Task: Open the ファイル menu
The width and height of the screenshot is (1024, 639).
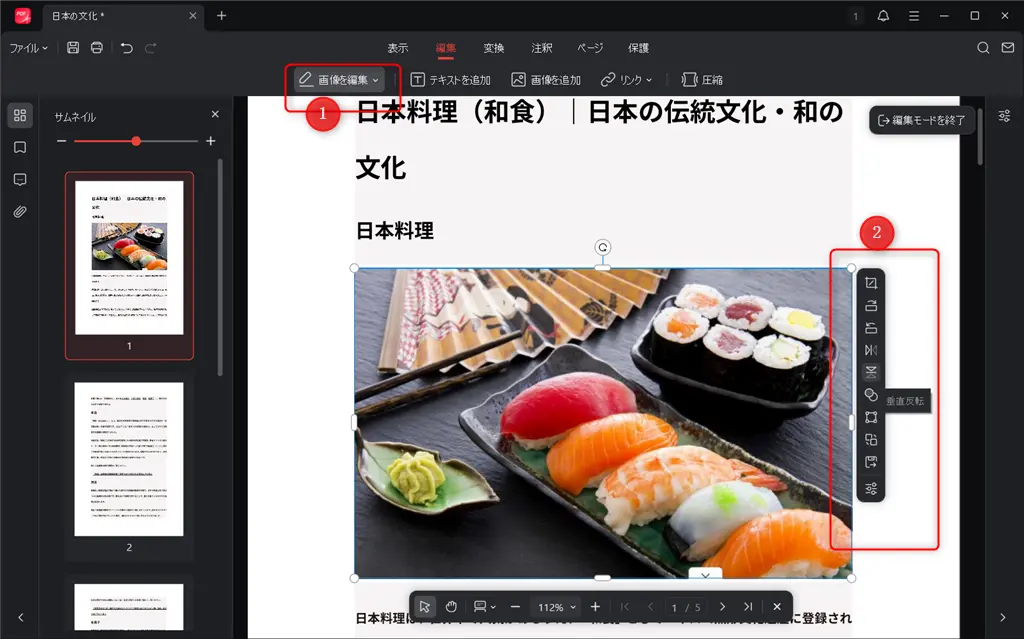Action: (28, 47)
